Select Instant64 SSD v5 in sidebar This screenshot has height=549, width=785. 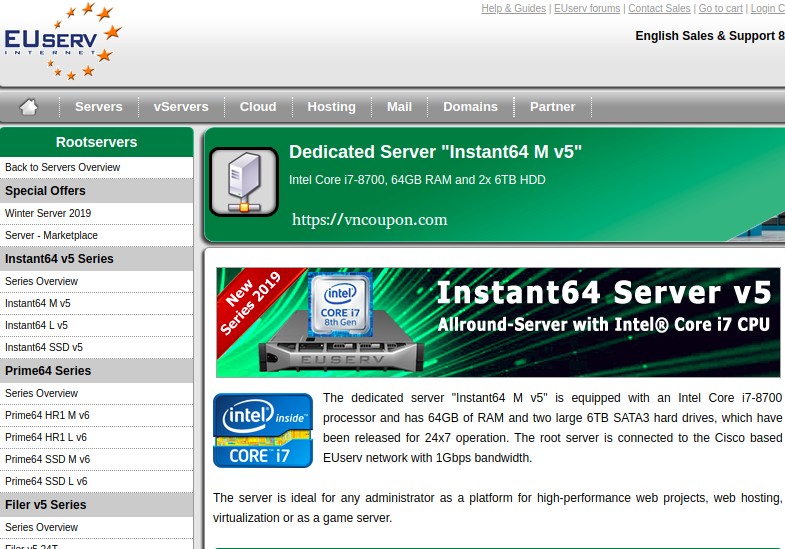click(x=96, y=348)
